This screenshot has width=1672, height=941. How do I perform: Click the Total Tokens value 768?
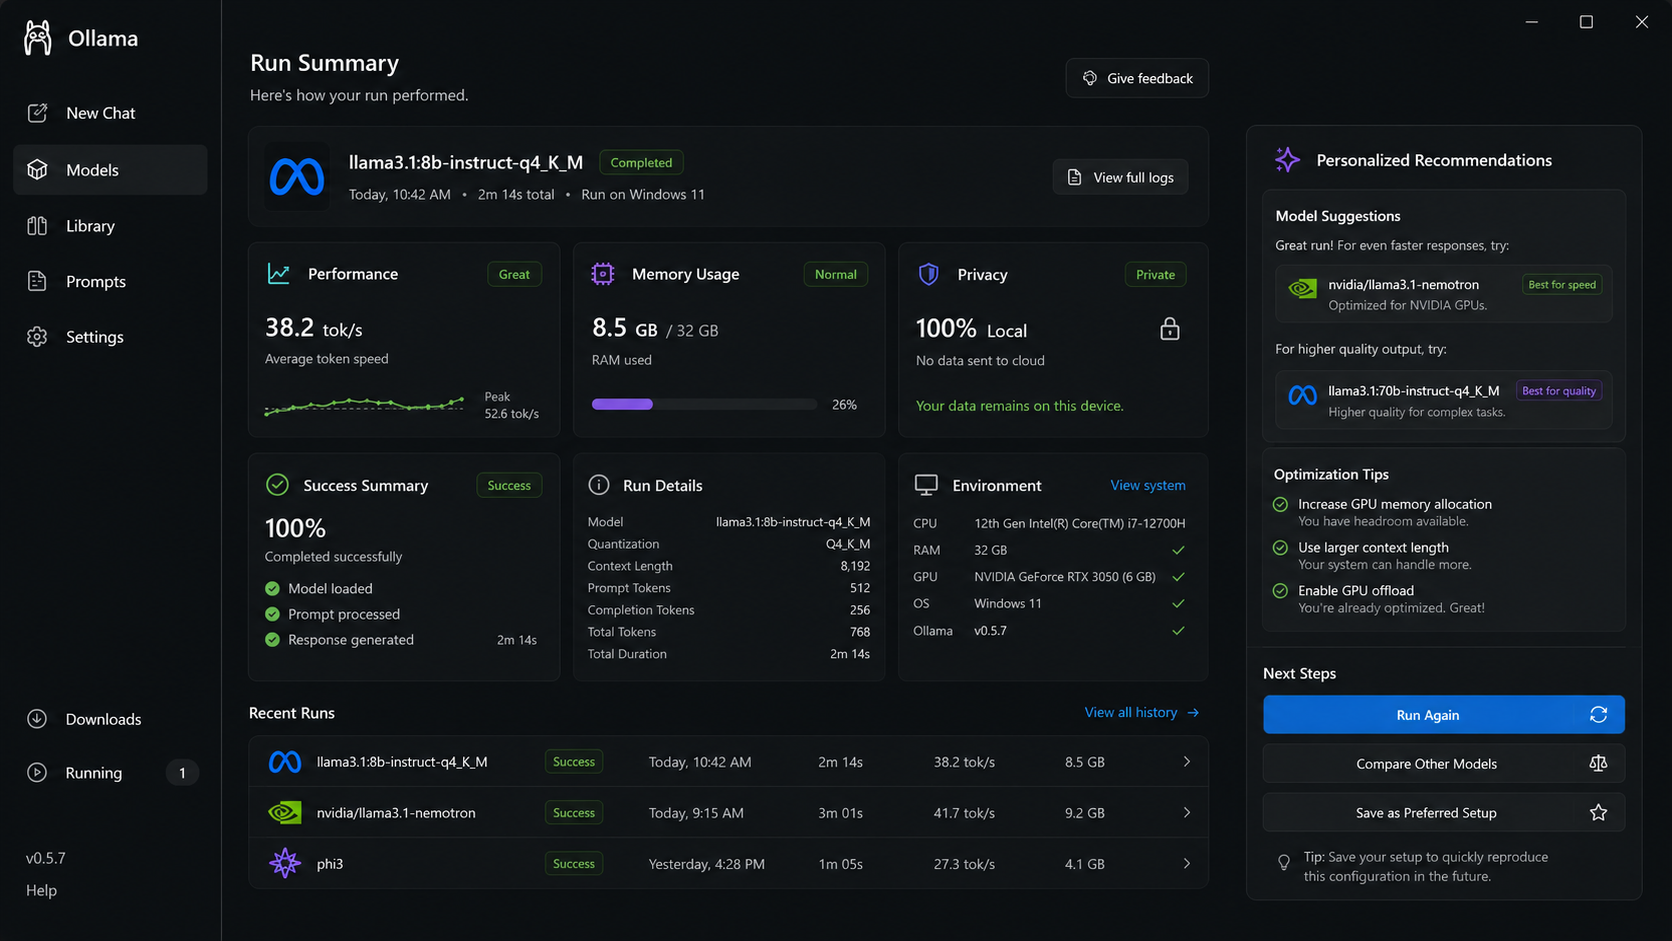pos(860,632)
